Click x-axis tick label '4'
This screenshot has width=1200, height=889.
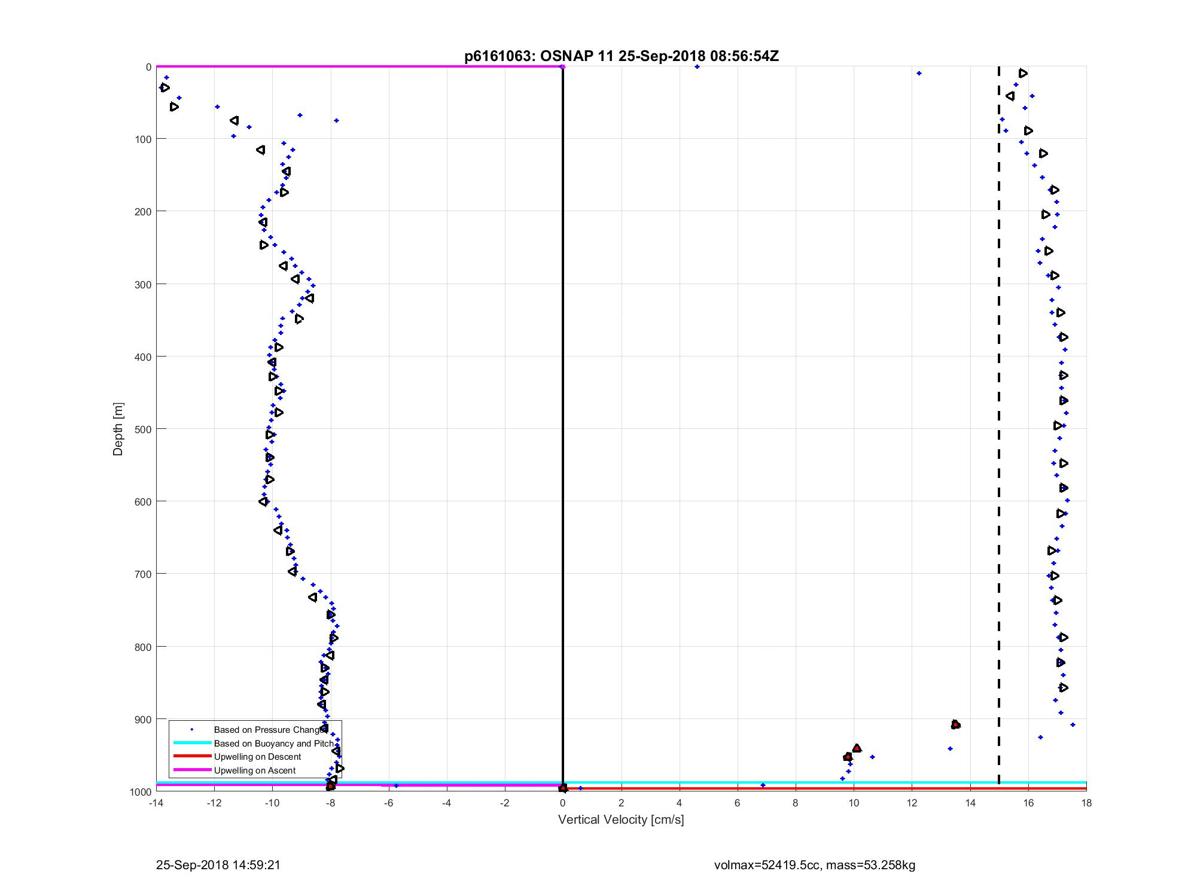tap(679, 802)
